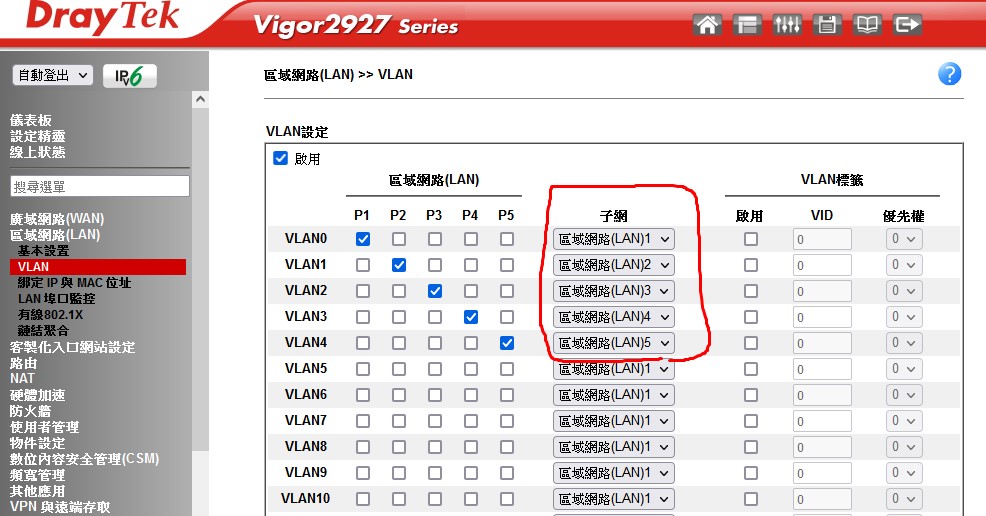Open the 自動登出 auto logout dropdown
This screenshot has width=986, height=516.
pyautogui.click(x=53, y=75)
